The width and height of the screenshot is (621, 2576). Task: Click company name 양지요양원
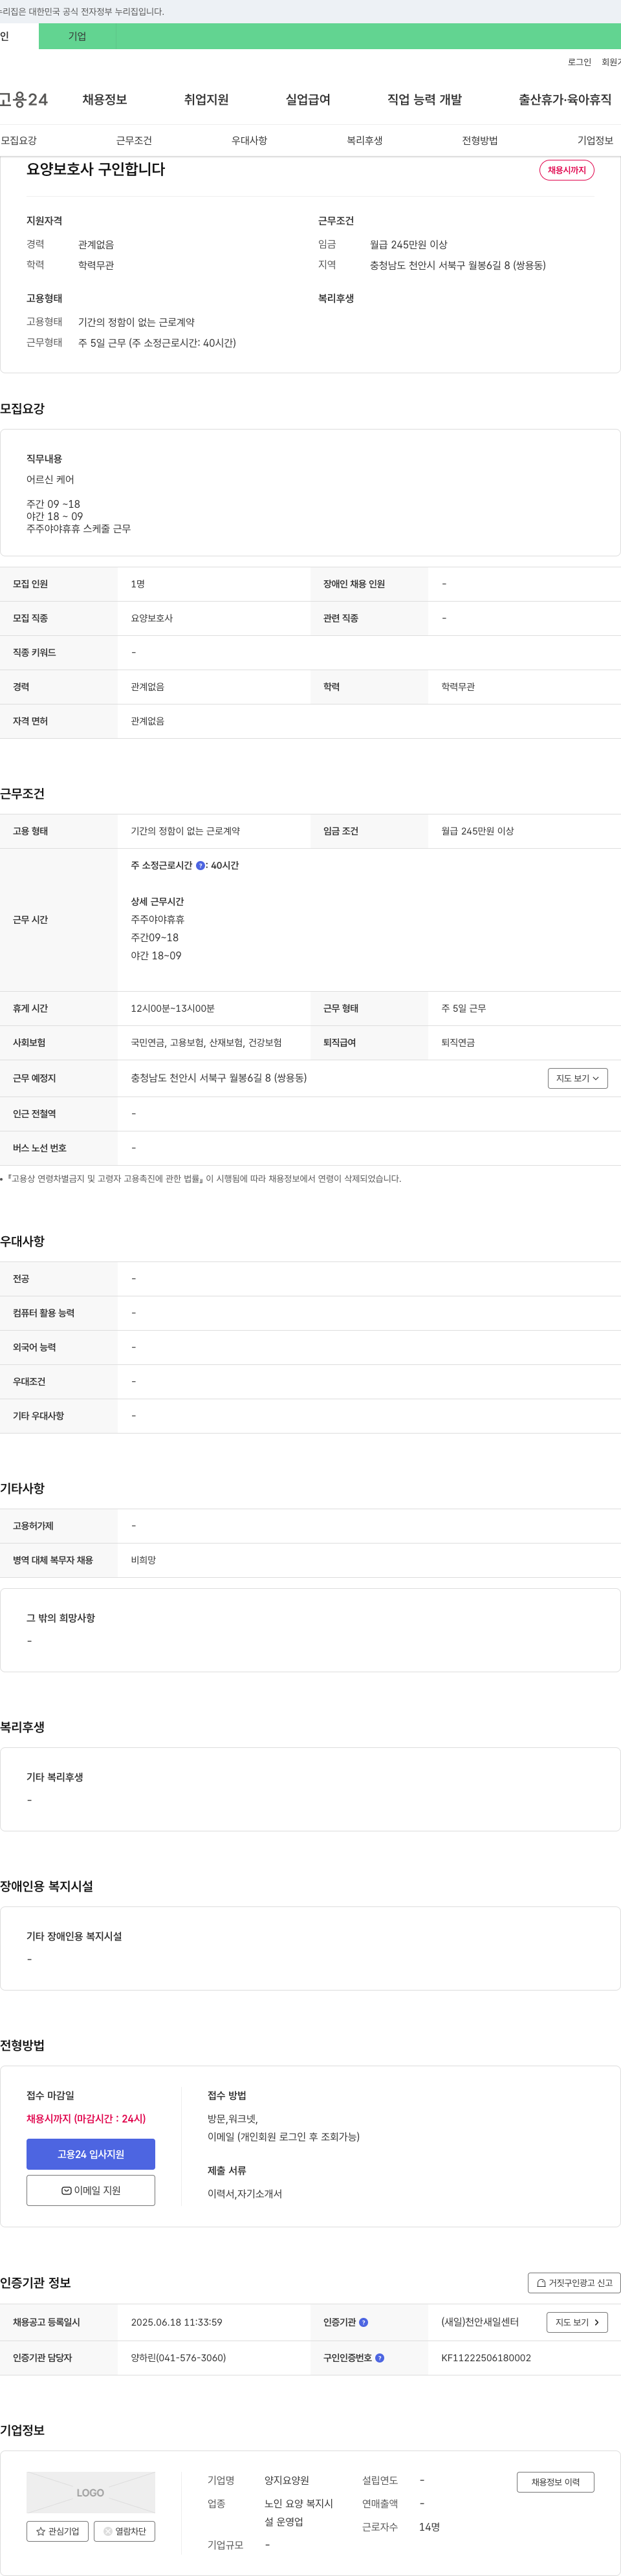pyautogui.click(x=287, y=2480)
